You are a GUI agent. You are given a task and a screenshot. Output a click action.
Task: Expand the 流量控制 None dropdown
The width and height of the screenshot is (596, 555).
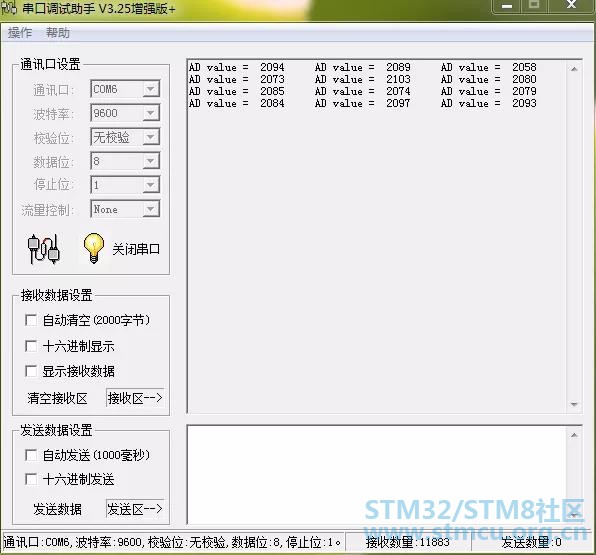point(151,209)
